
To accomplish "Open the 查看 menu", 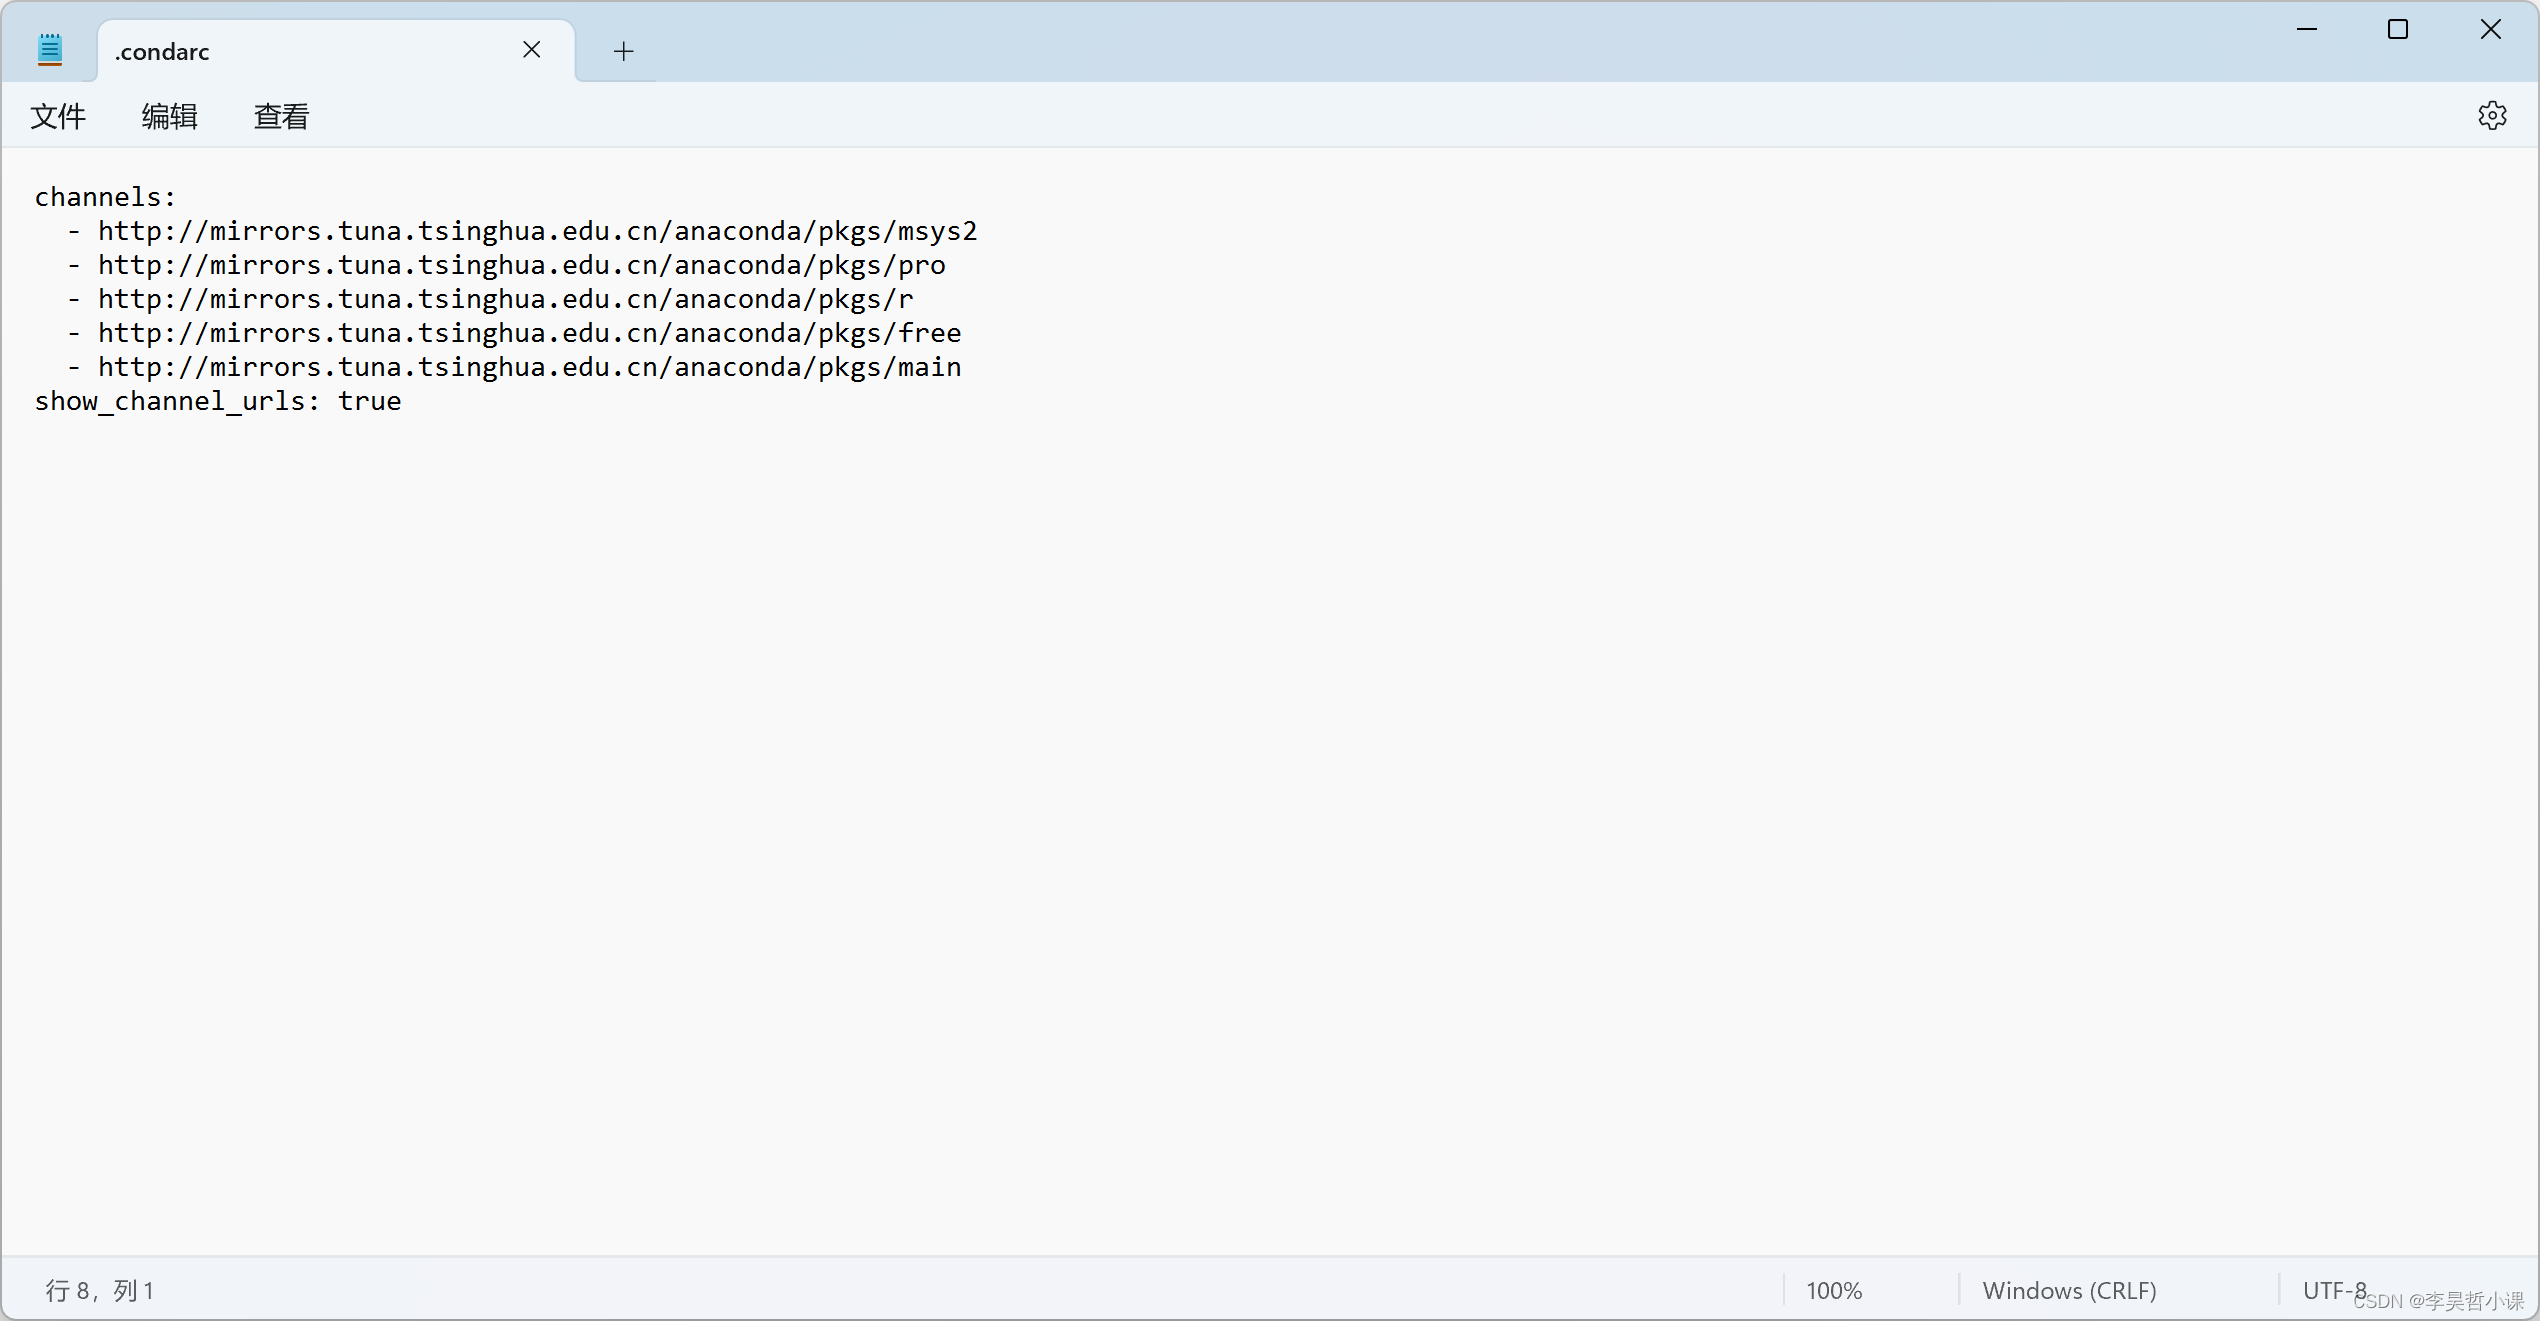I will [281, 117].
